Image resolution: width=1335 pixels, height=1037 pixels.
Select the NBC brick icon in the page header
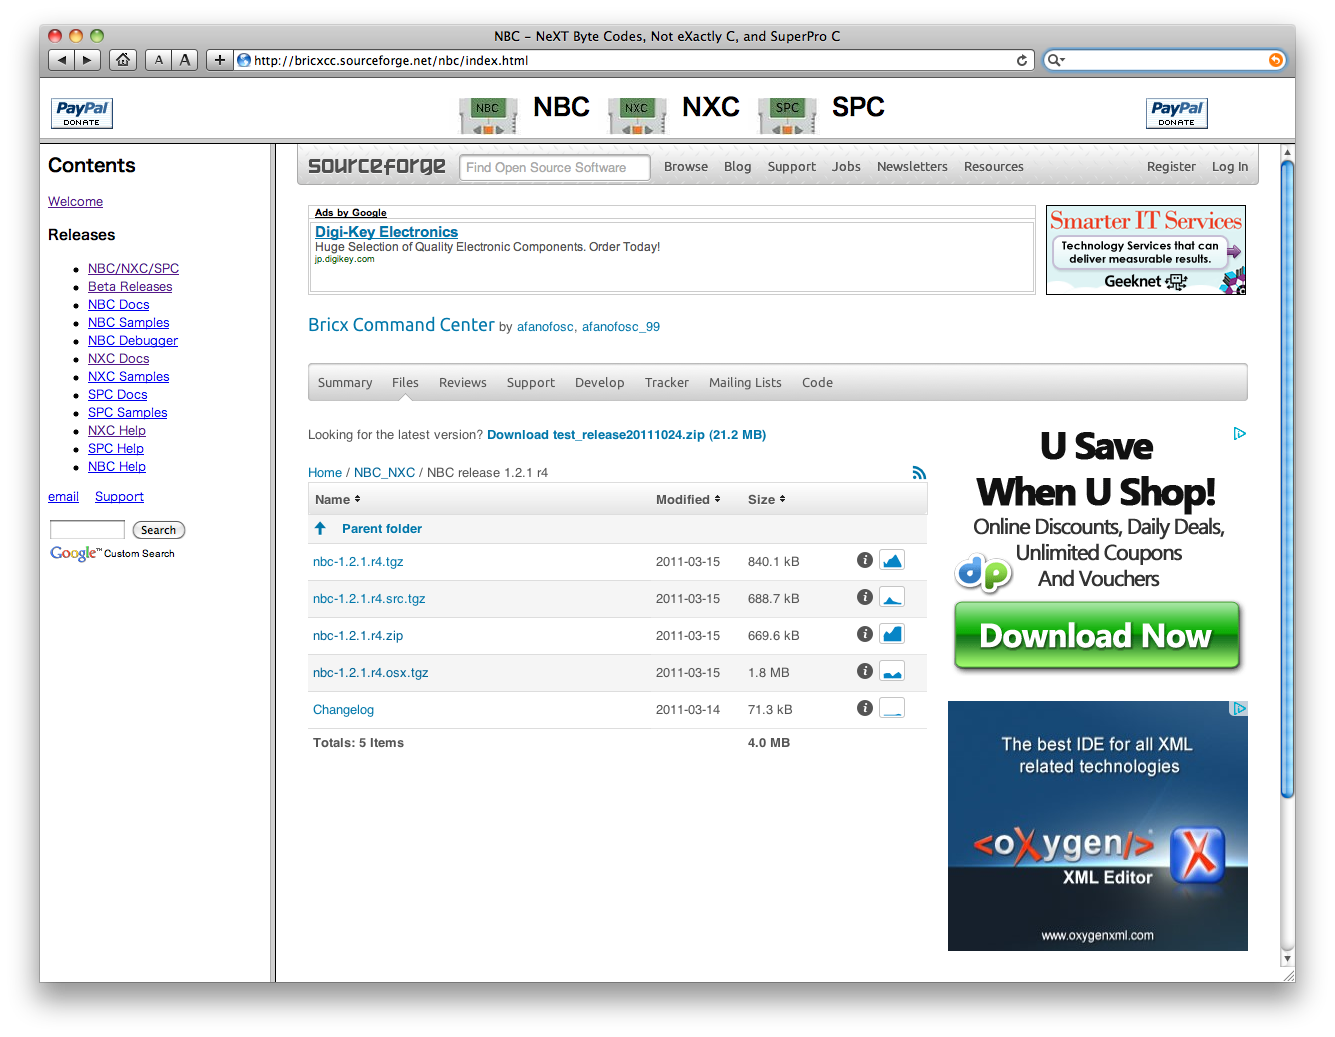tap(488, 113)
